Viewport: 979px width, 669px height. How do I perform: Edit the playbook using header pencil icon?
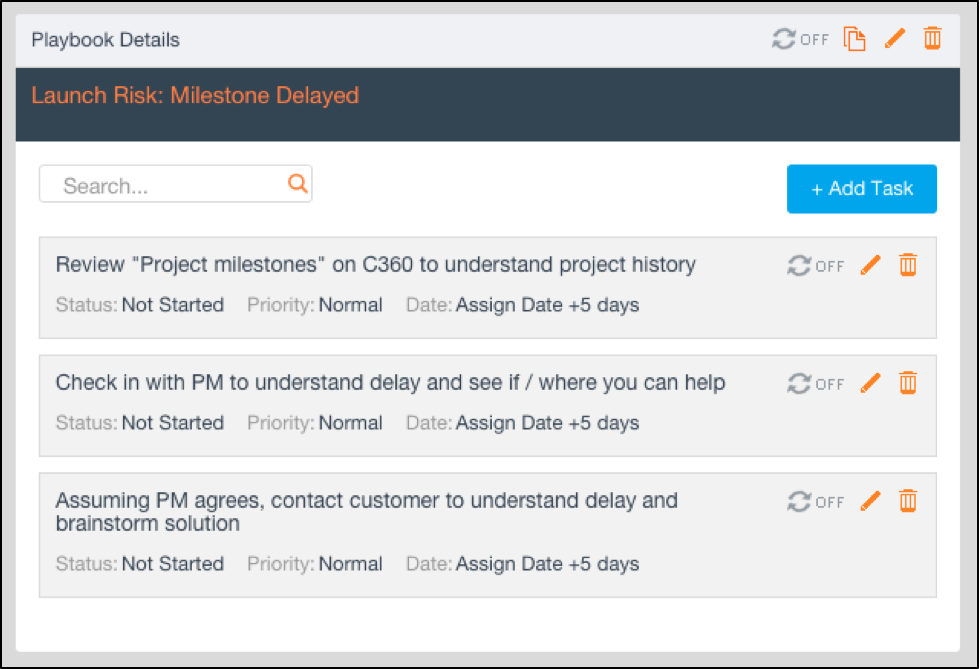tap(895, 39)
